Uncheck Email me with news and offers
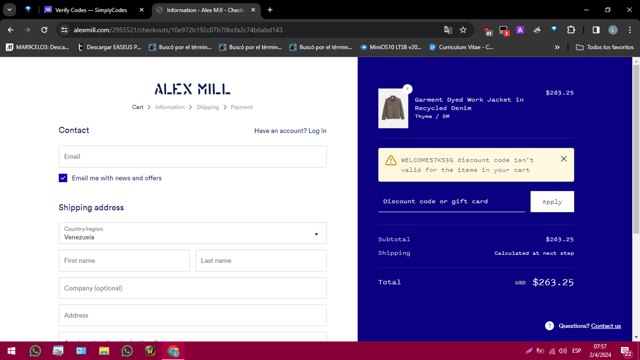640x360 pixels. tap(63, 178)
